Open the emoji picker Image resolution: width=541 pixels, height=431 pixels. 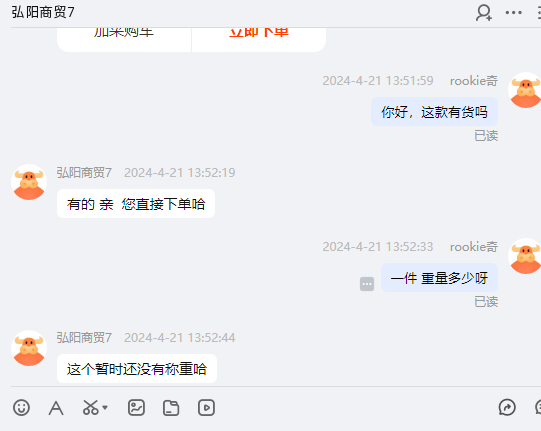(x=21, y=408)
